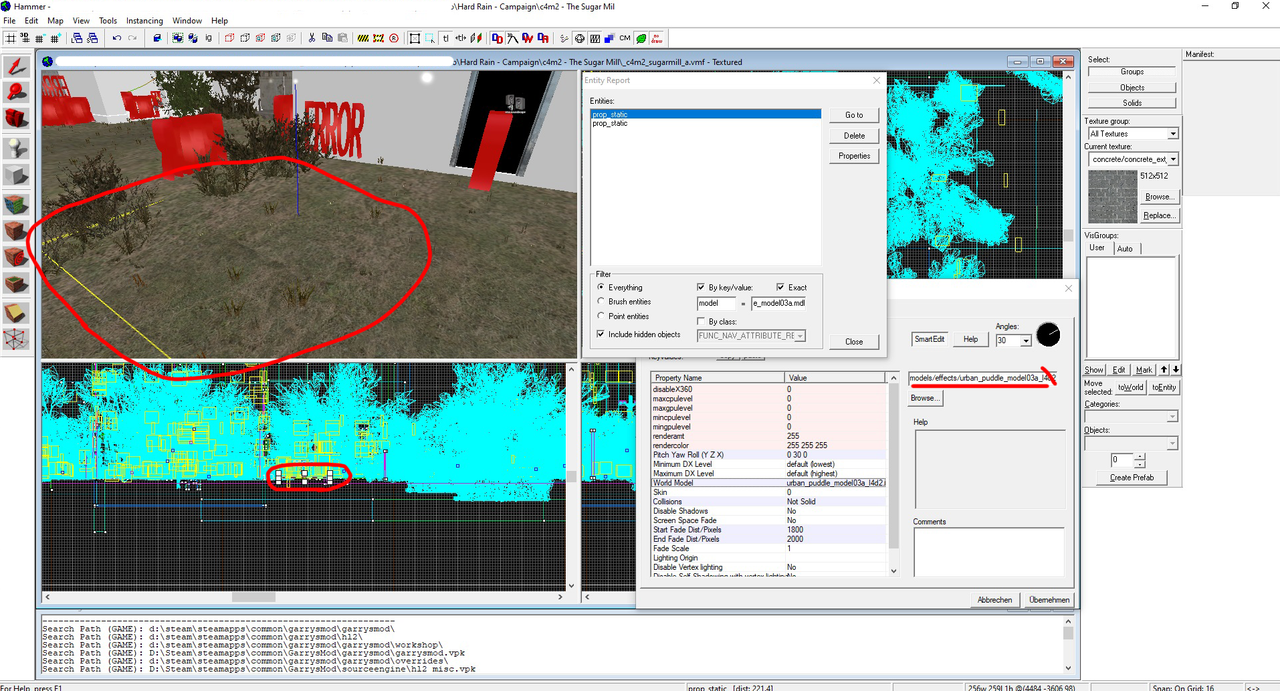Click the radius culling (red circle) toolbar icon
Image resolution: width=1280 pixels, height=691 pixels.
tap(393, 38)
